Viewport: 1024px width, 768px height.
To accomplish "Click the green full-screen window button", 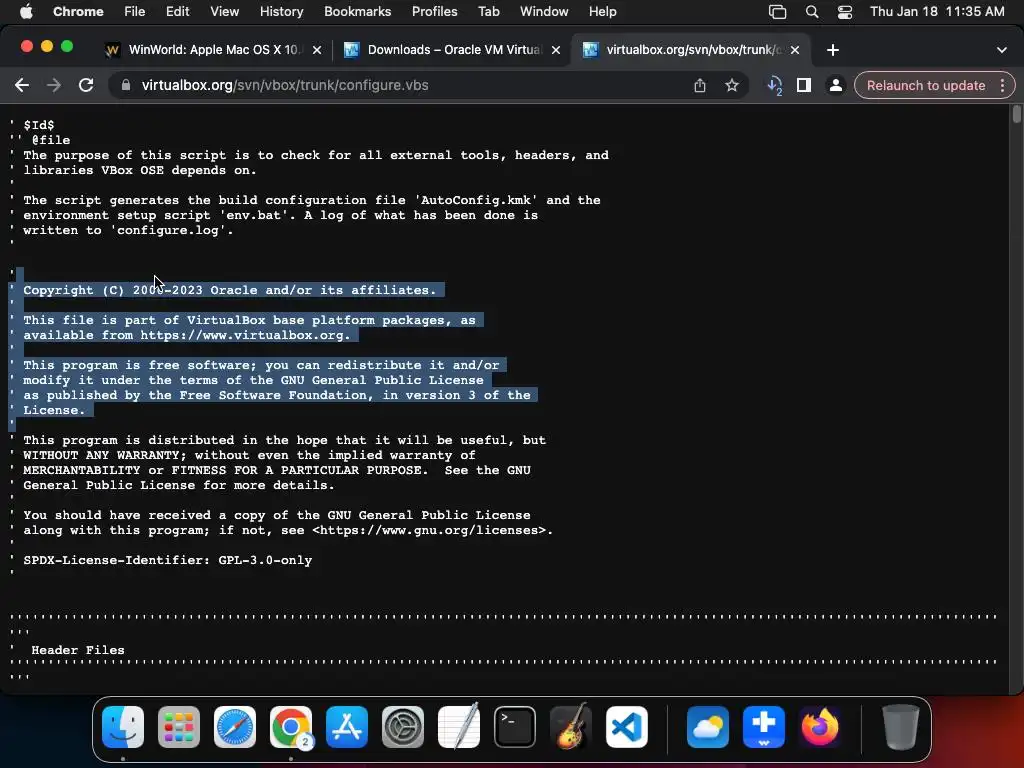I will pyautogui.click(x=67, y=46).
